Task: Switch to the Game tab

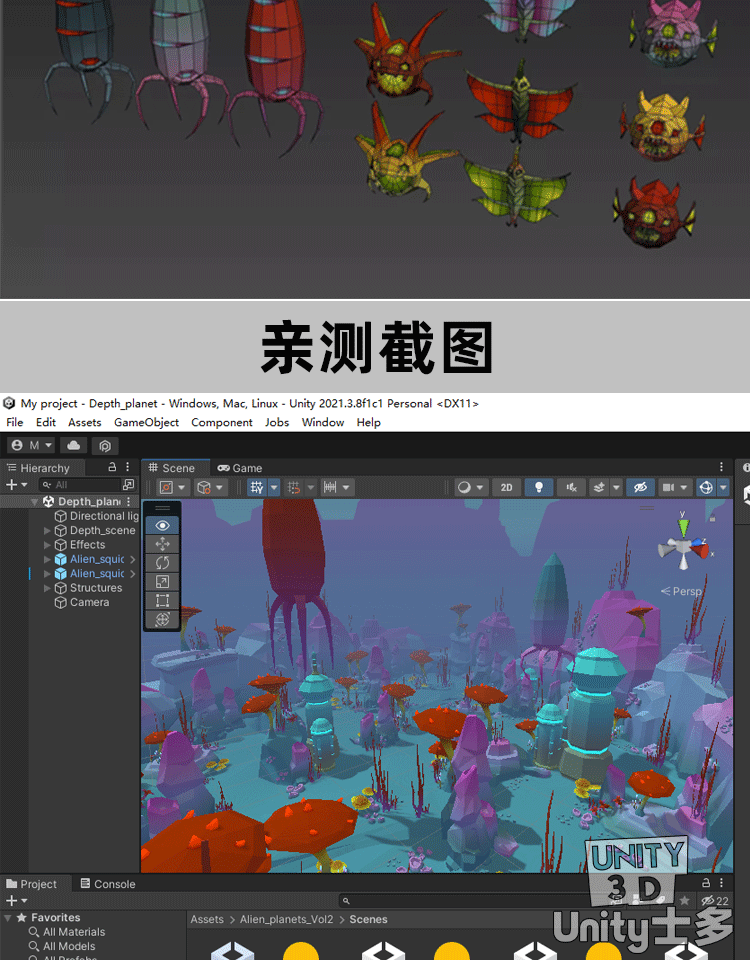Action: click(240, 468)
